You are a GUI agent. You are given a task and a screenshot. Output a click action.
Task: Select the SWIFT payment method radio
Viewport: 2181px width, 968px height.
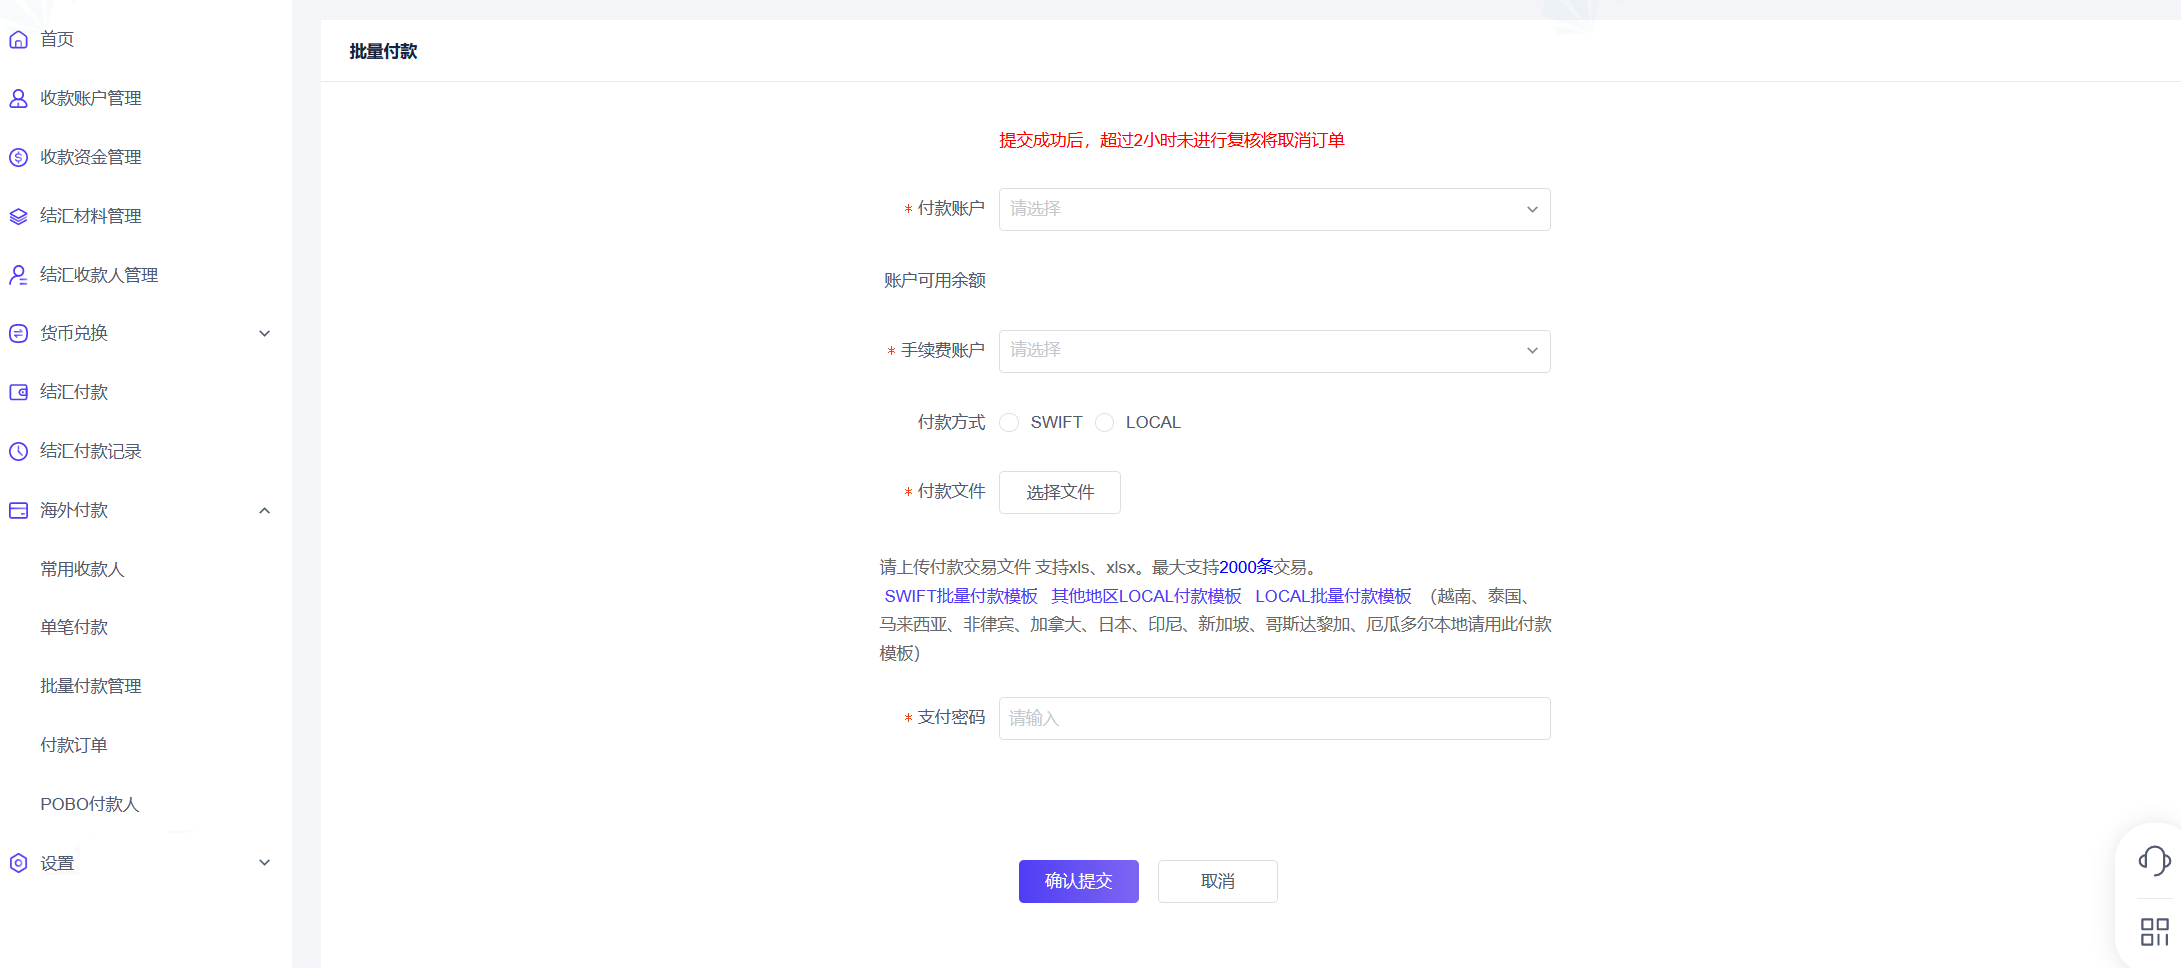[1010, 423]
